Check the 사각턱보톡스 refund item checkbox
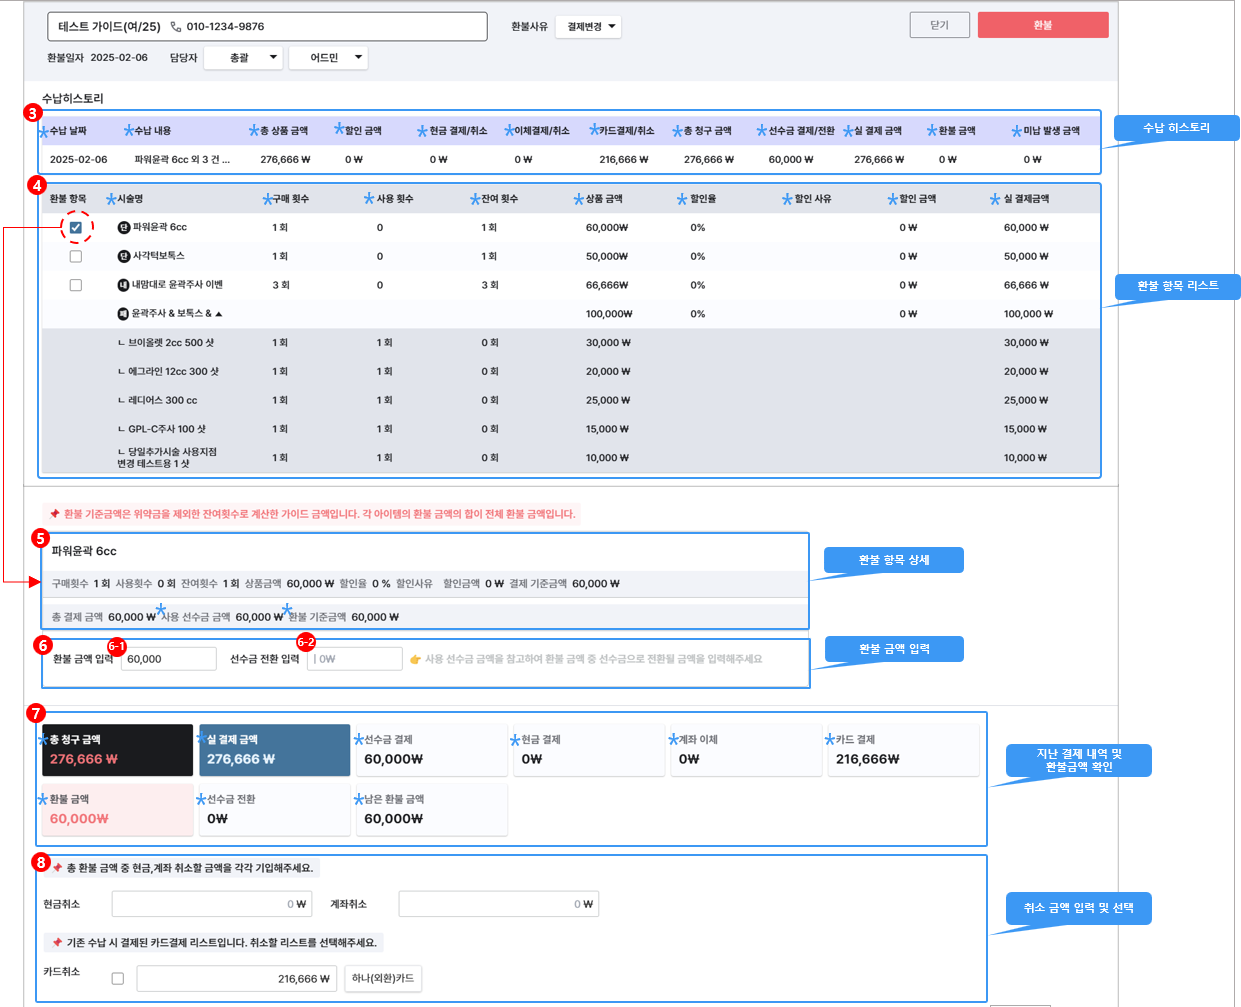1241x1007 pixels. pos(76,257)
